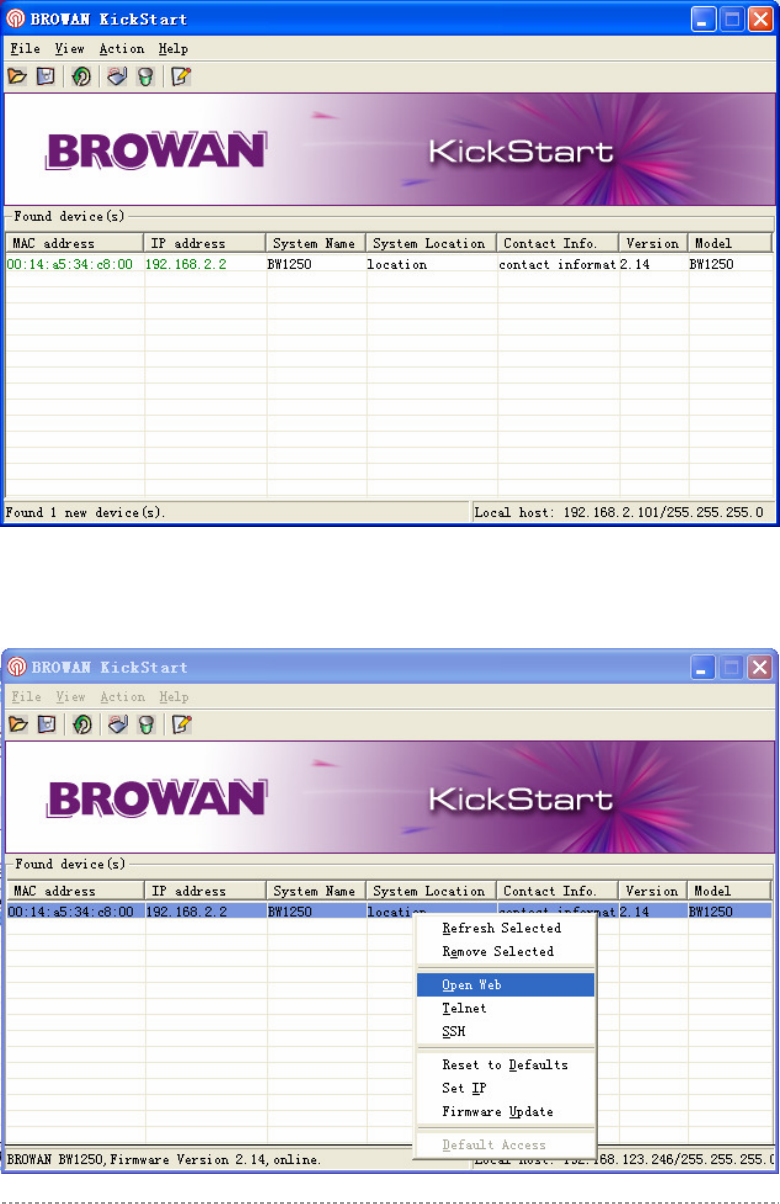780x1204 pixels.
Task: Click the green circular rescan icon in upper window
Action: [82, 76]
